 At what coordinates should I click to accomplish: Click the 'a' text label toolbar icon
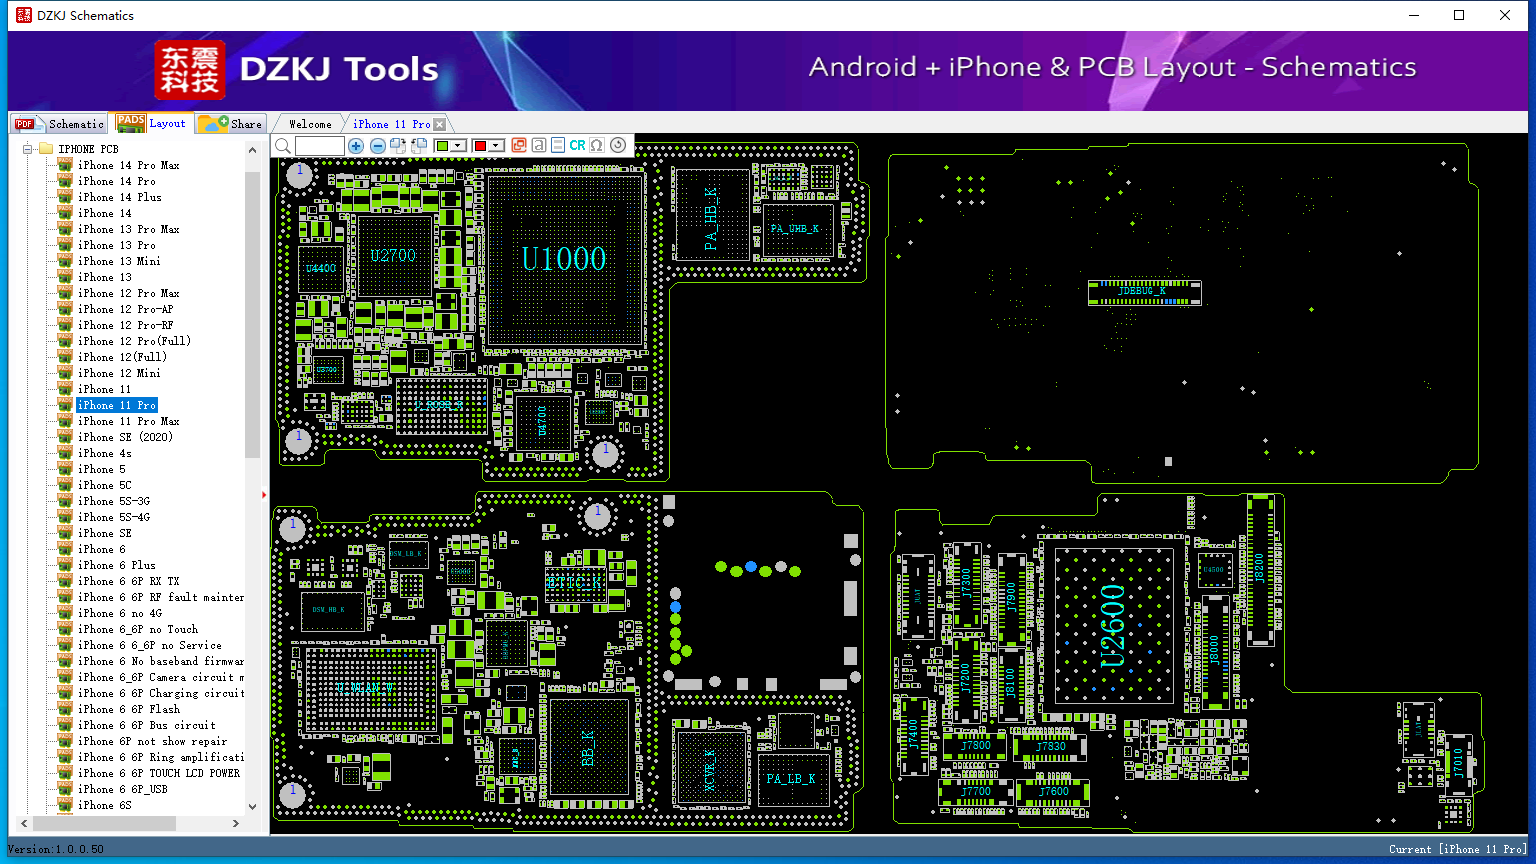click(539, 146)
